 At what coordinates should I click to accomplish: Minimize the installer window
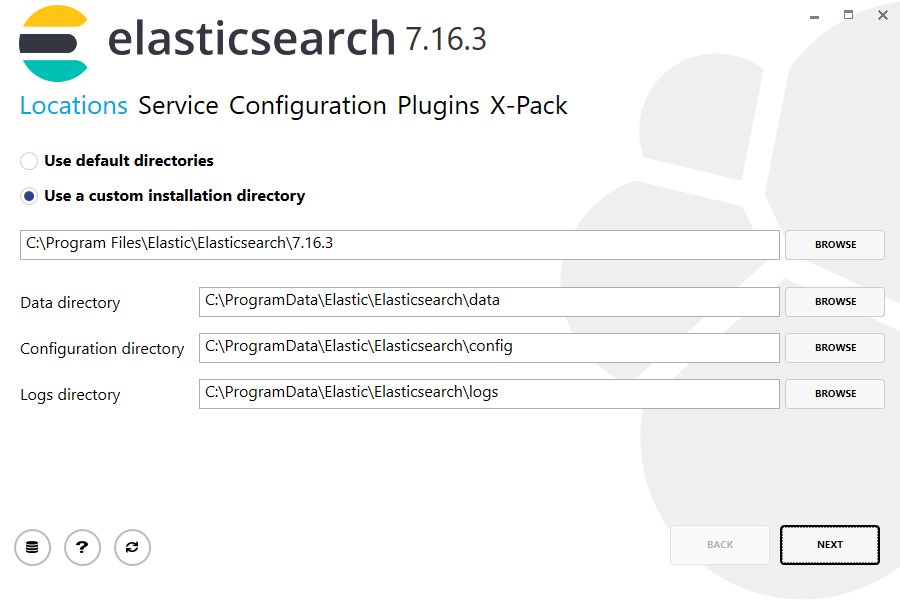tap(814, 16)
